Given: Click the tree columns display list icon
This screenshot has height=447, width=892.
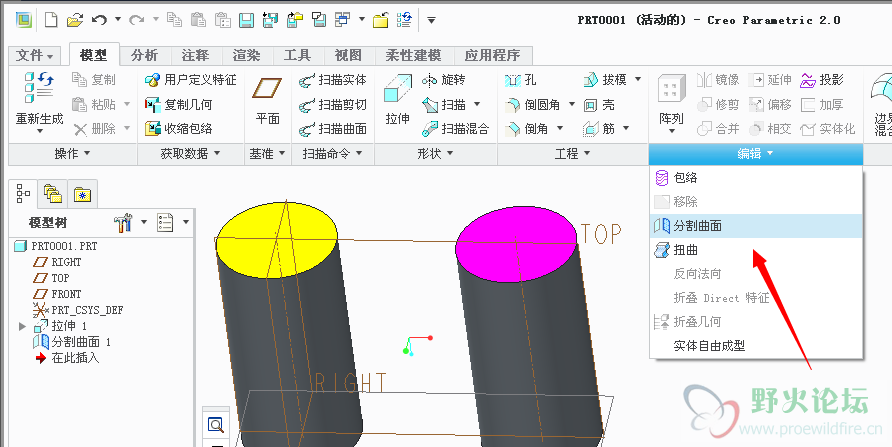Looking at the screenshot, I should 165,222.
